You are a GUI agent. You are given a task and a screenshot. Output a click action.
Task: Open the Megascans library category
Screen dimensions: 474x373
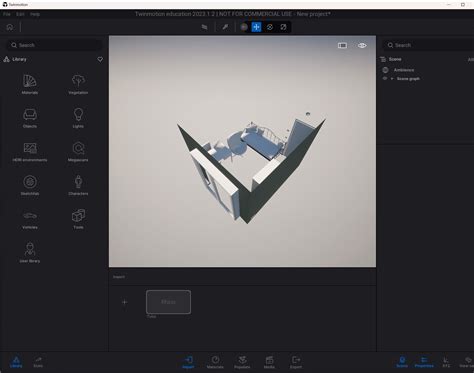[78, 151]
